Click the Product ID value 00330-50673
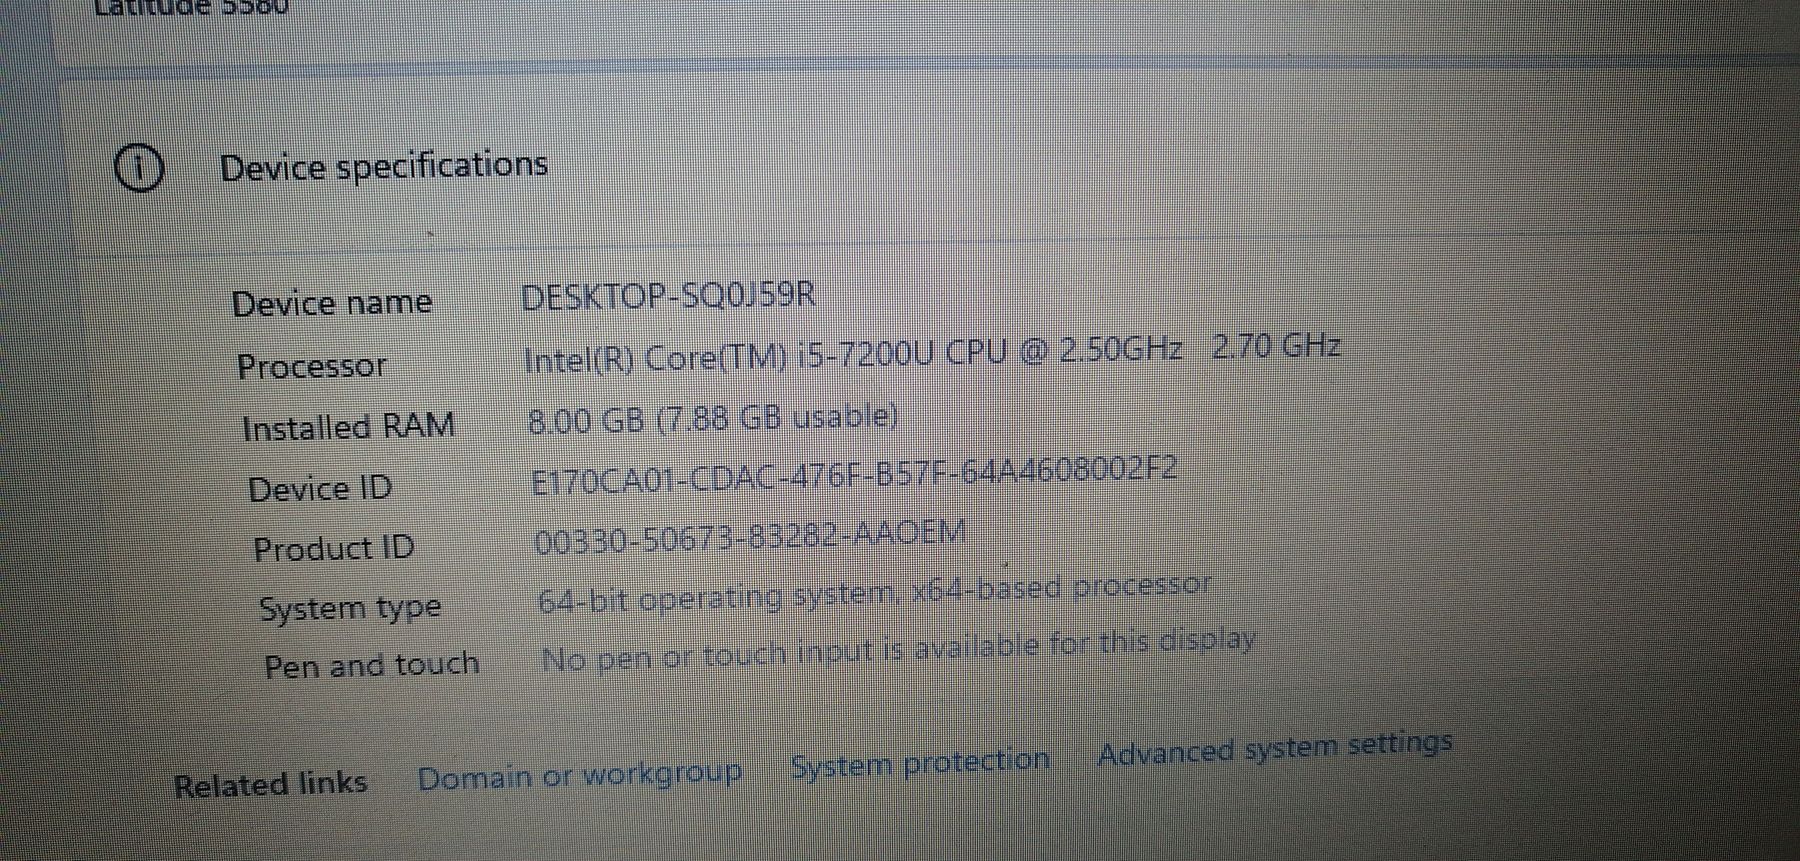This screenshot has height=861, width=1800. [x=750, y=536]
